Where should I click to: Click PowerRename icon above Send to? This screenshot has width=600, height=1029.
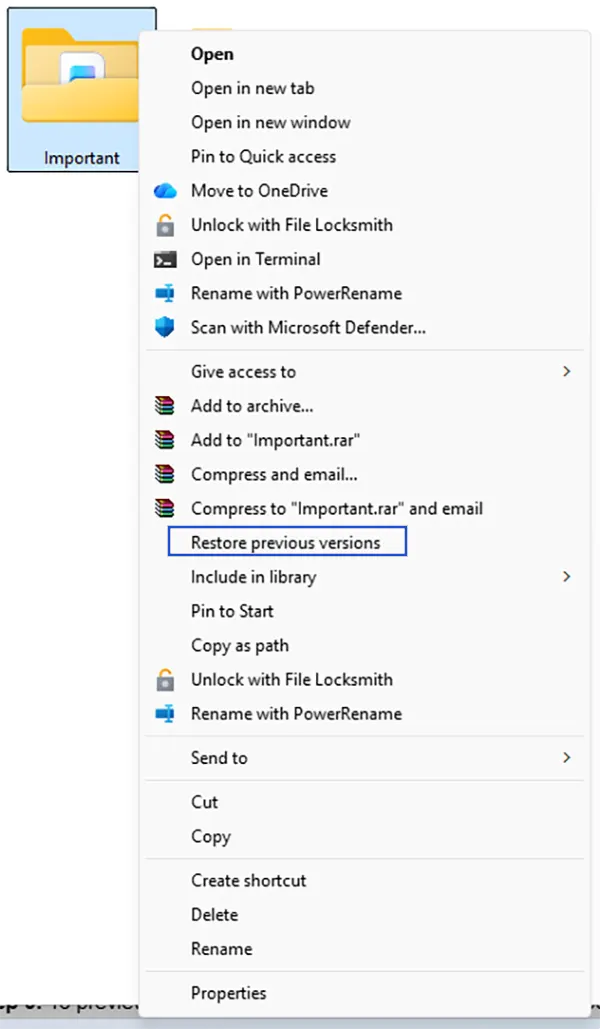coord(165,714)
